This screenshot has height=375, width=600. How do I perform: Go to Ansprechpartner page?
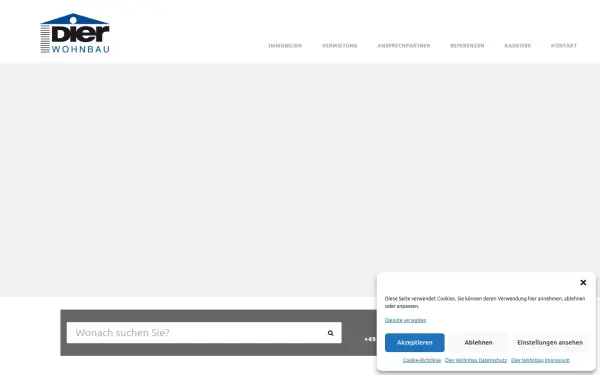tap(404, 46)
